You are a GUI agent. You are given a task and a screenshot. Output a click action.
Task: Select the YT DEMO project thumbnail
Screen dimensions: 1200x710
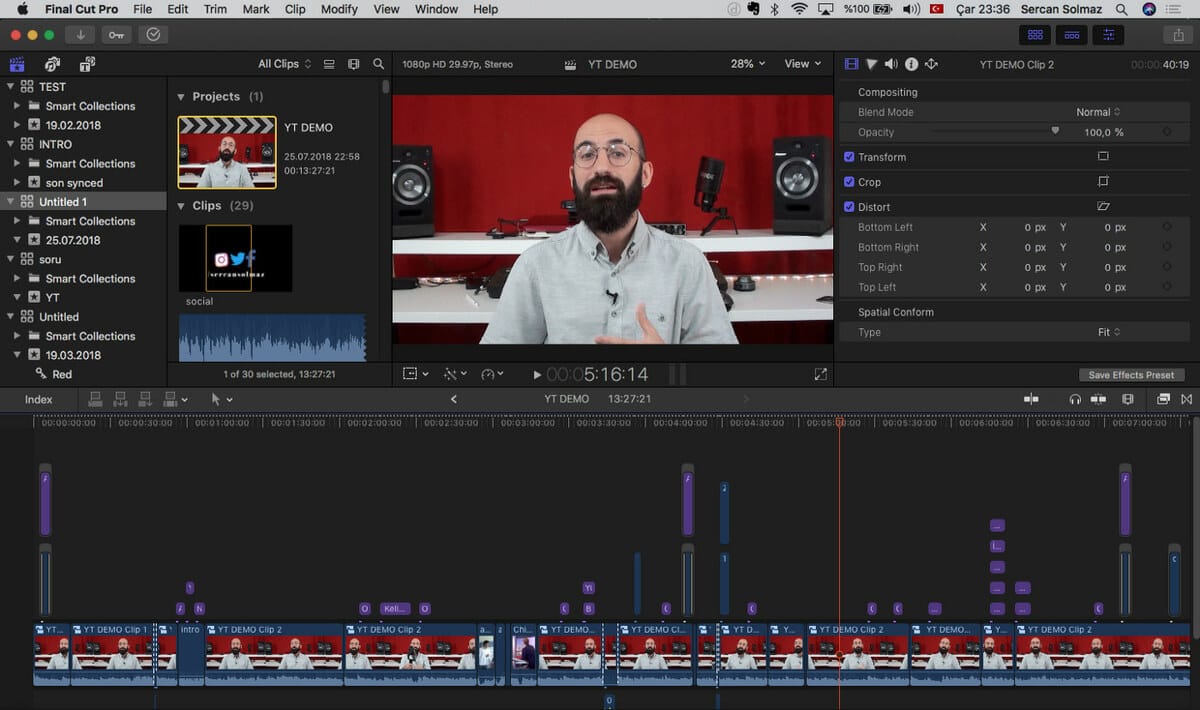227,152
